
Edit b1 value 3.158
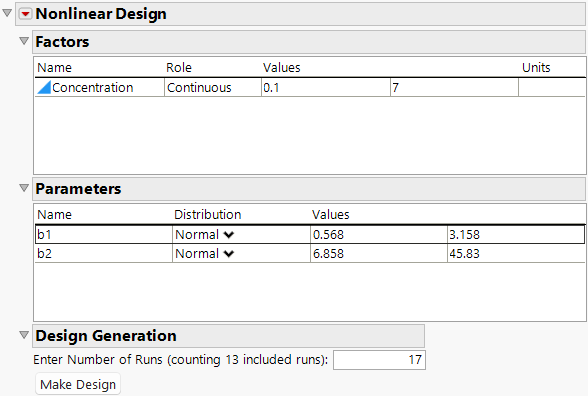click(516, 235)
